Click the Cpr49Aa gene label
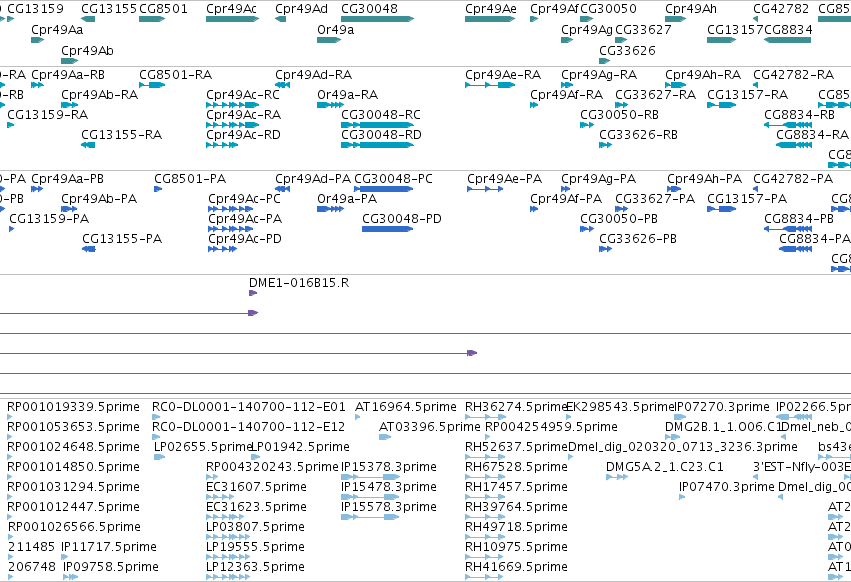 (x=57, y=30)
